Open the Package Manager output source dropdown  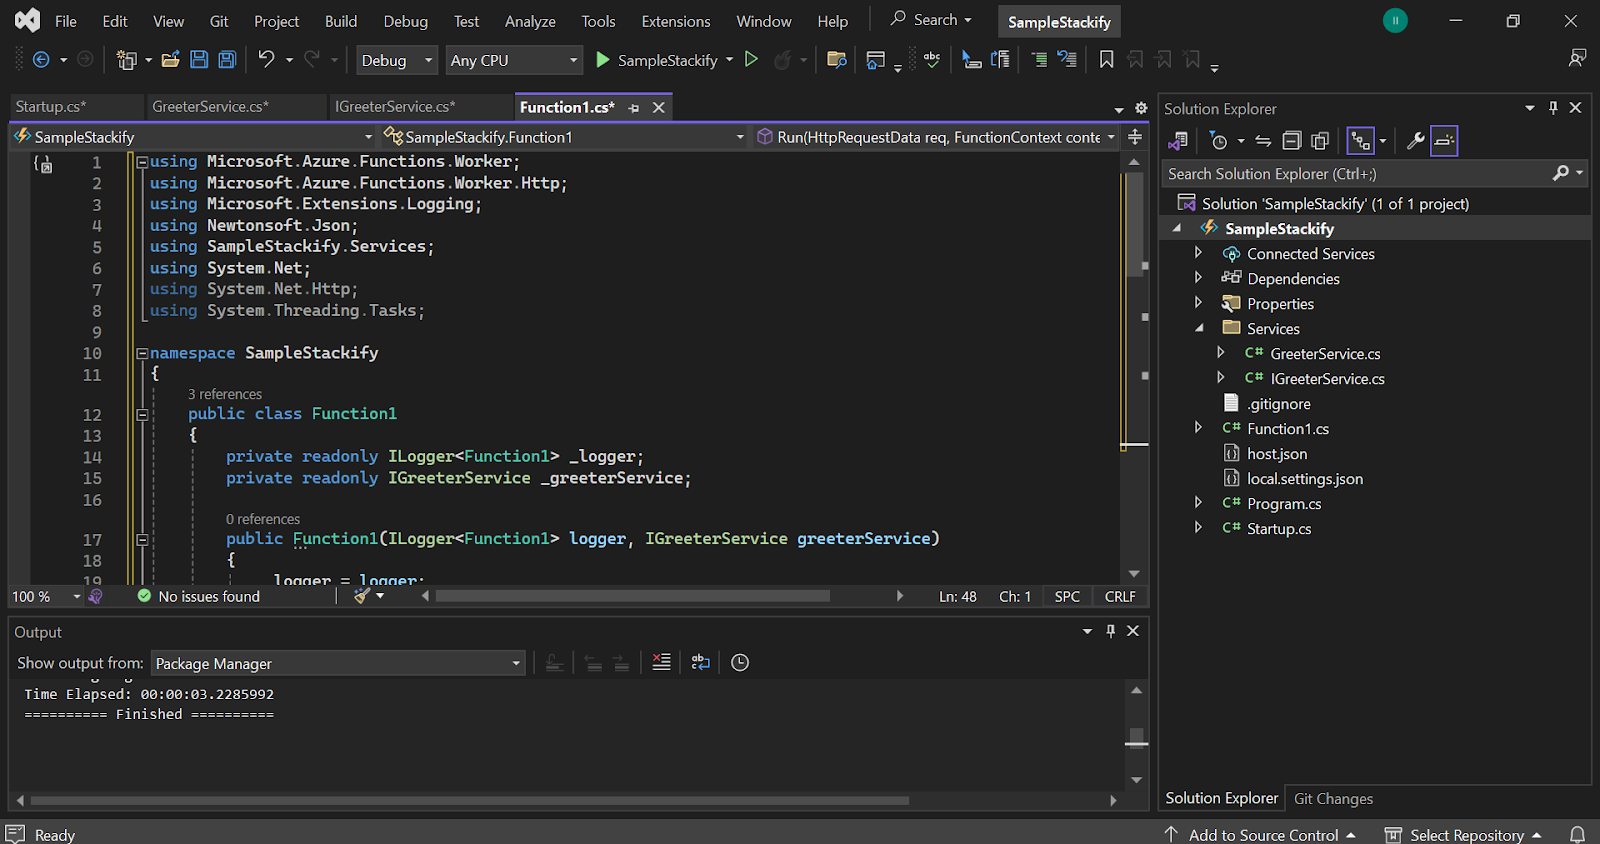(x=338, y=663)
